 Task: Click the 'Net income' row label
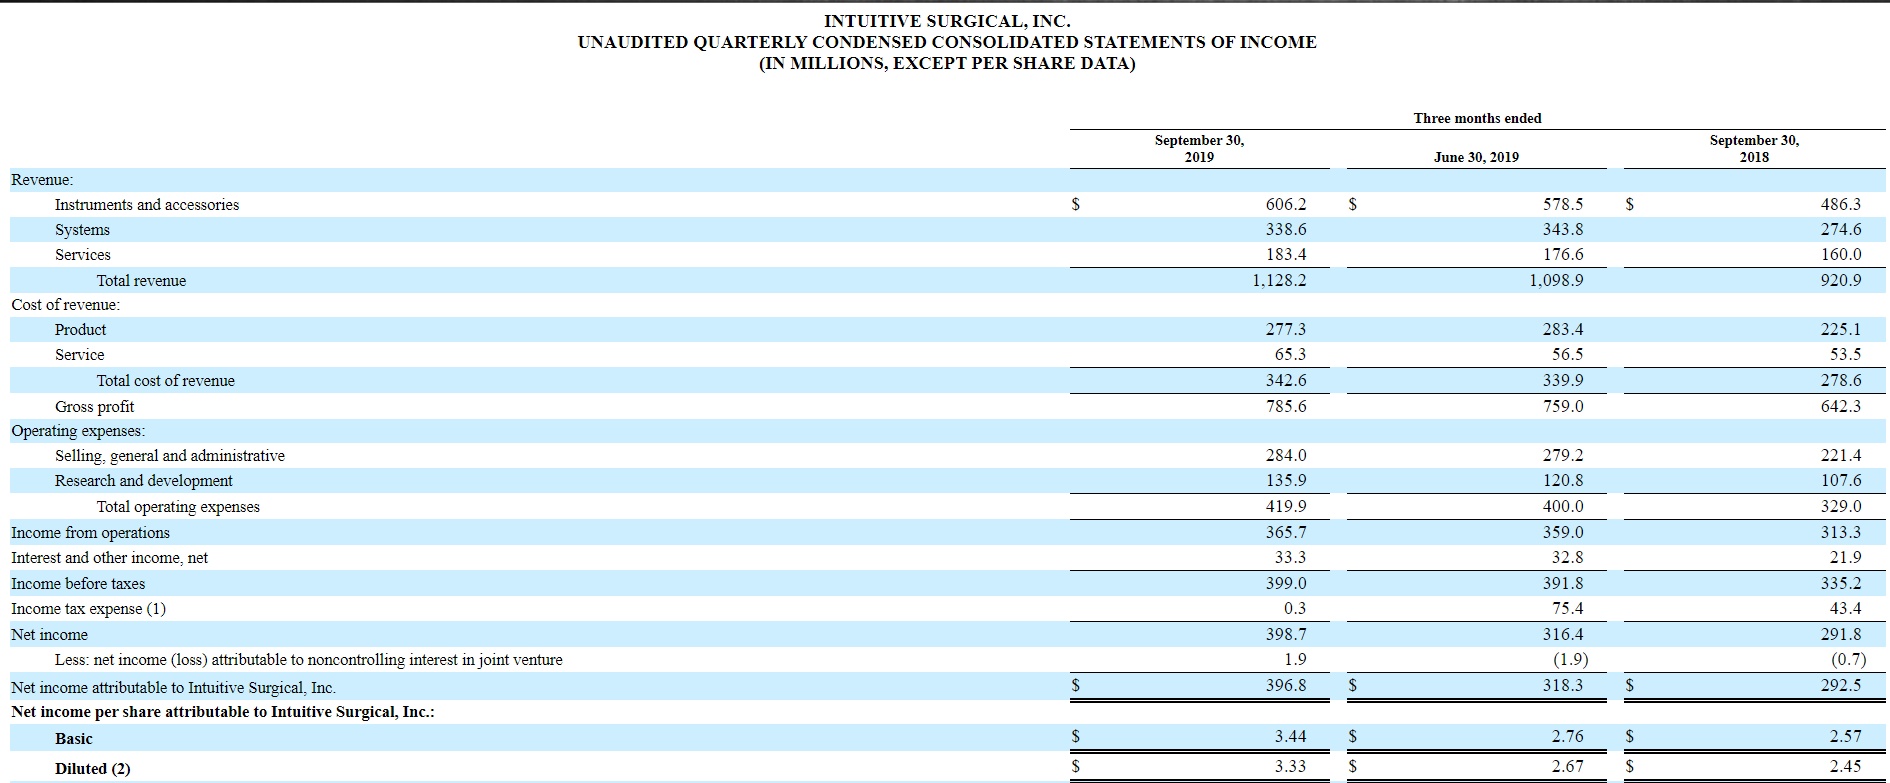point(49,635)
